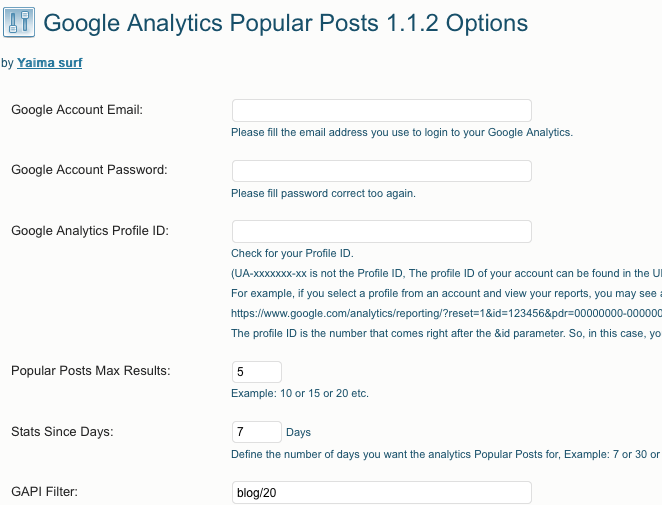Click the Stats Since Days input
The width and height of the screenshot is (662, 505).
pyautogui.click(x=257, y=432)
